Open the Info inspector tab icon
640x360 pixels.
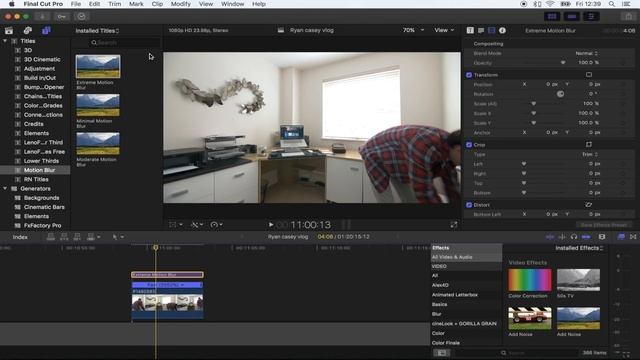point(502,30)
